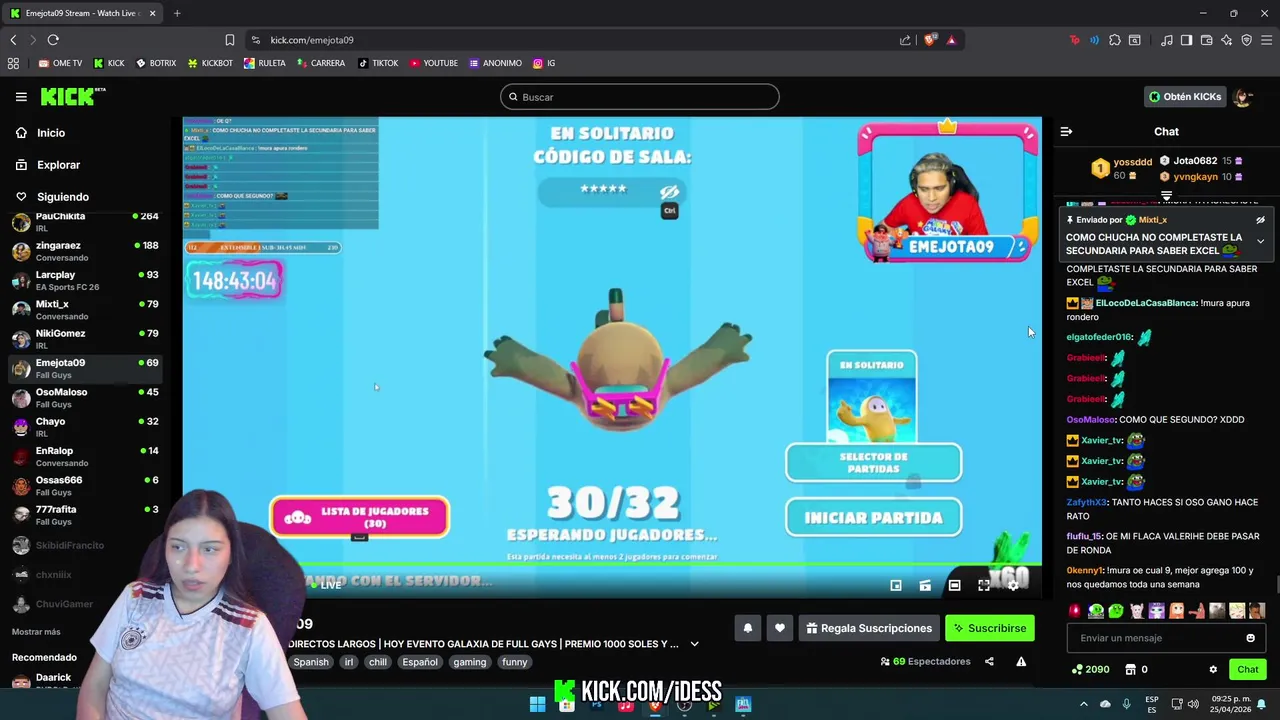Open the Windows Start menu
This screenshot has width=1280, height=720.
(537, 704)
